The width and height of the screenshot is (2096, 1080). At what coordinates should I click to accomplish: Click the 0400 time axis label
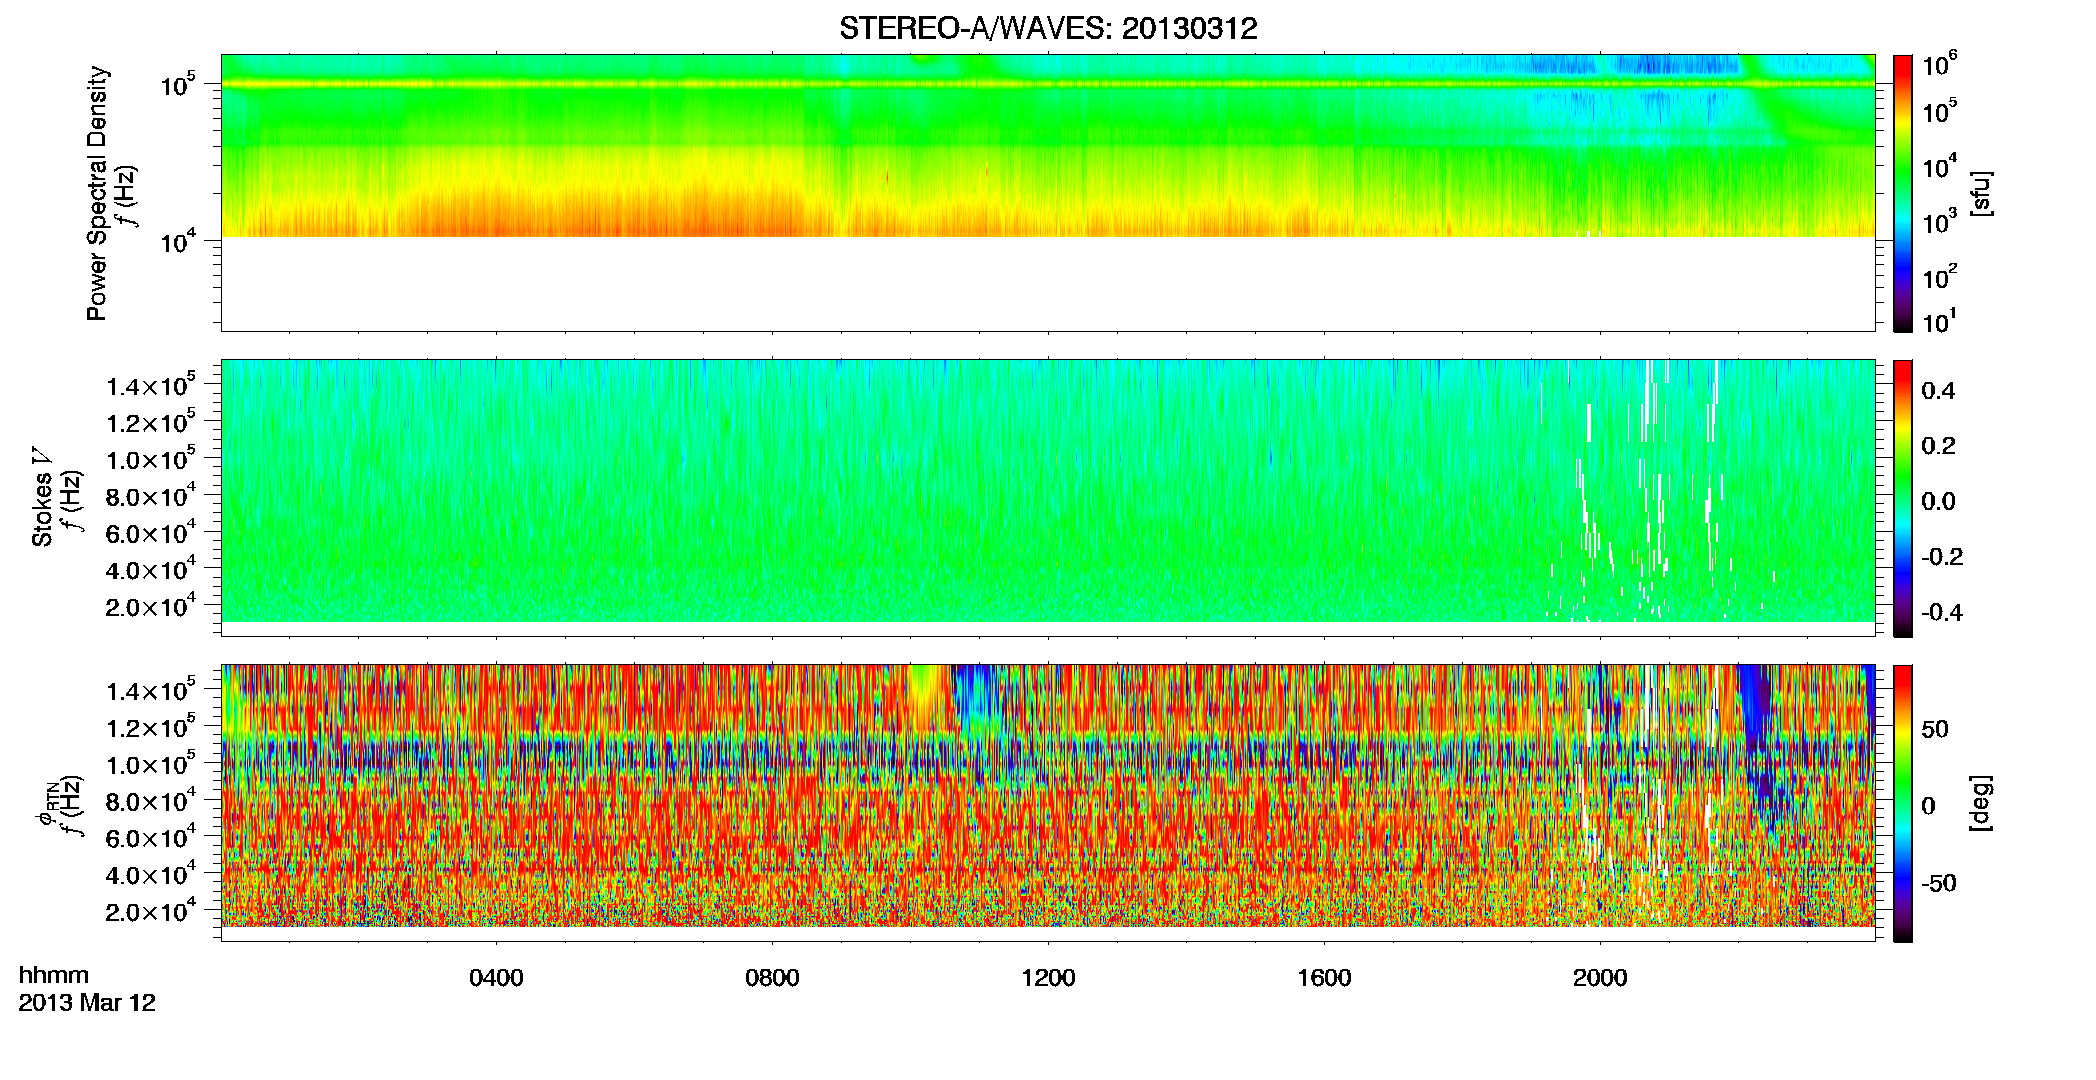point(496,978)
